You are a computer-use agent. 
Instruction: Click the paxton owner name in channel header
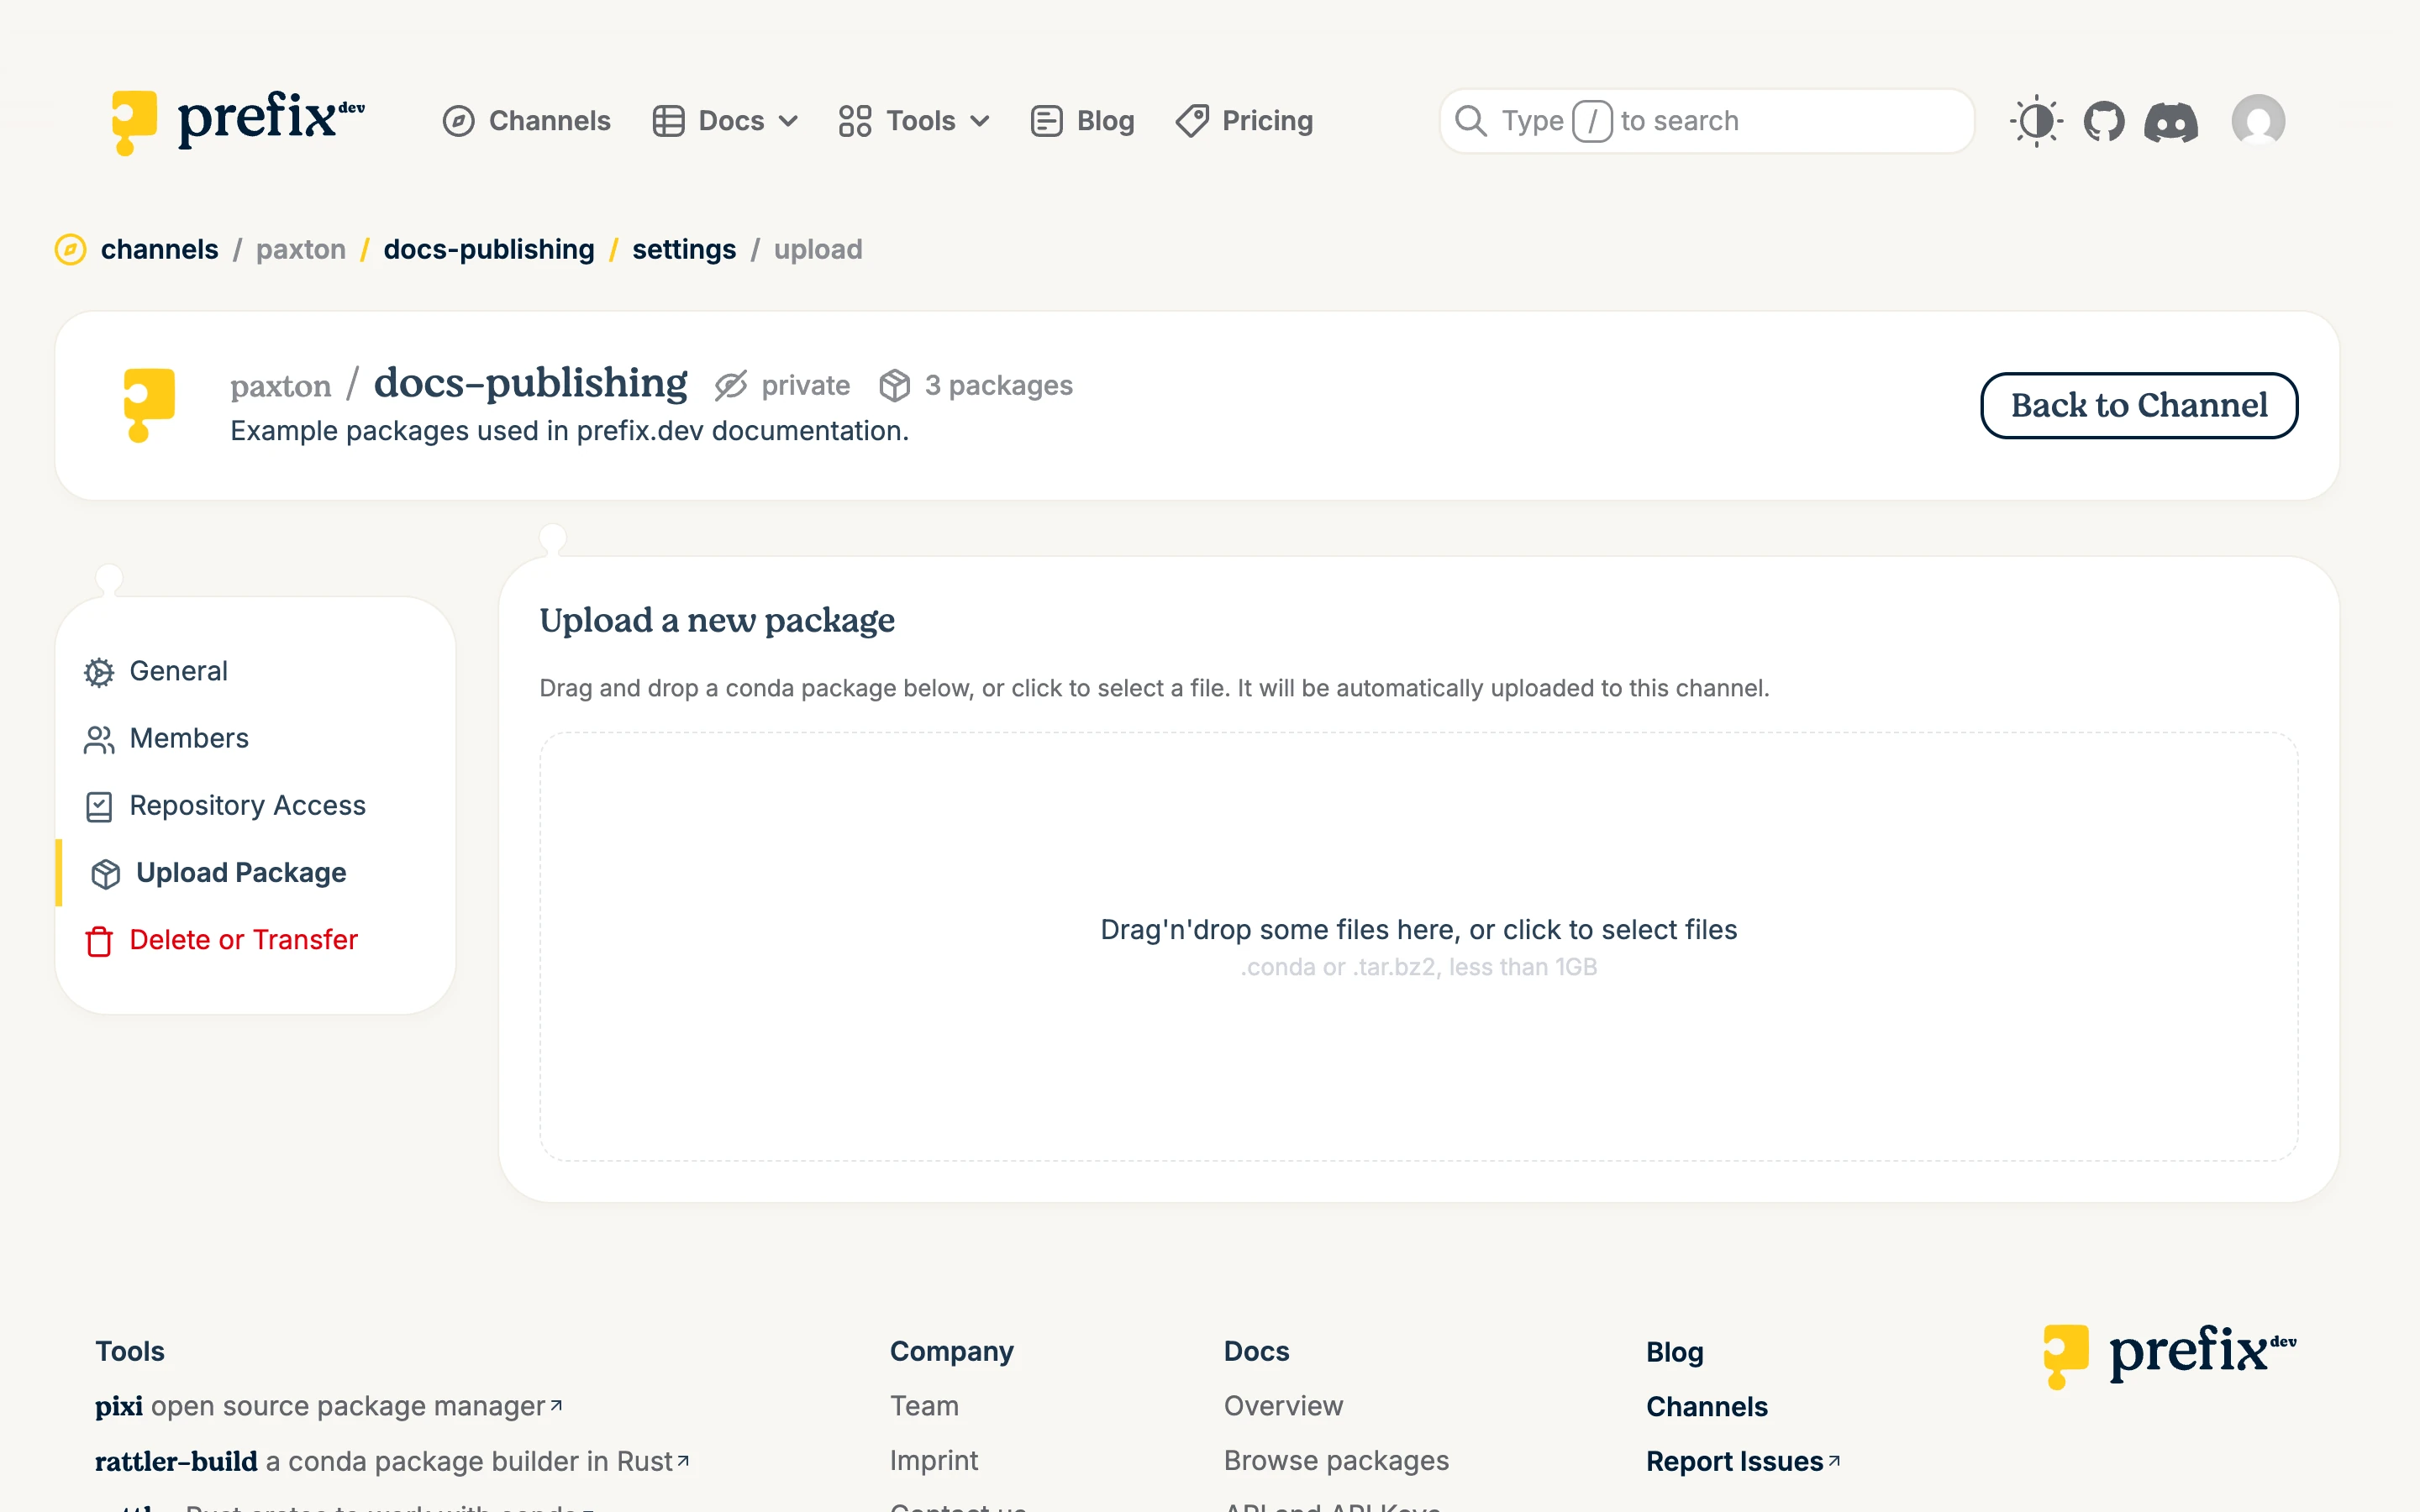(281, 386)
